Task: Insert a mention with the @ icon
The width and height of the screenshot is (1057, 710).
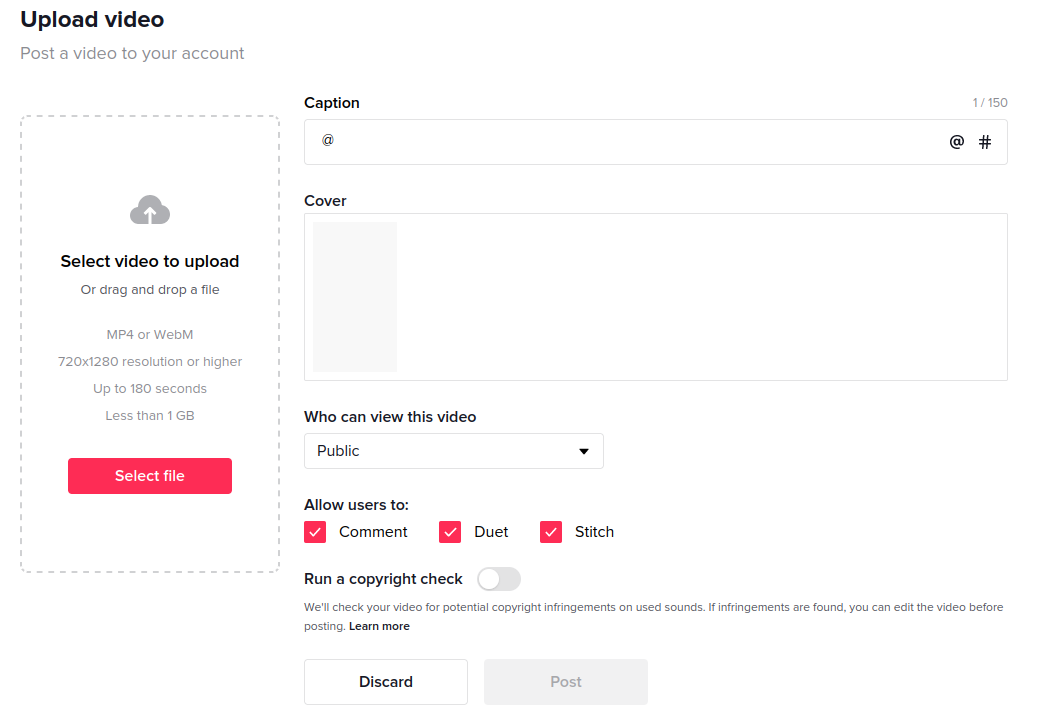Action: point(957,142)
